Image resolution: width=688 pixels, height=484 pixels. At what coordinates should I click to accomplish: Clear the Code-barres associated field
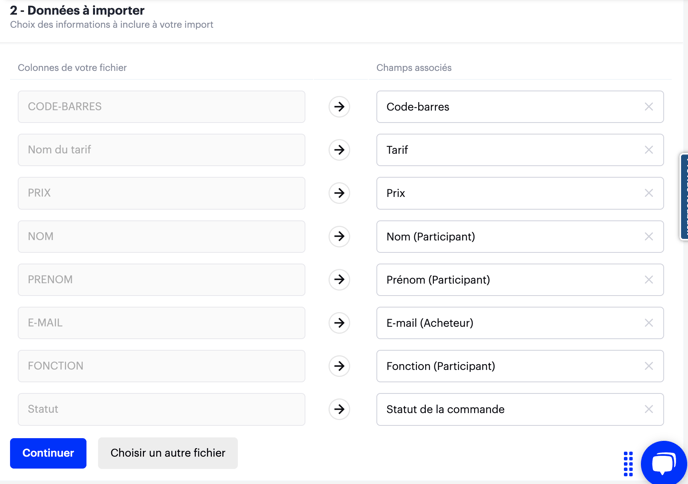click(649, 107)
